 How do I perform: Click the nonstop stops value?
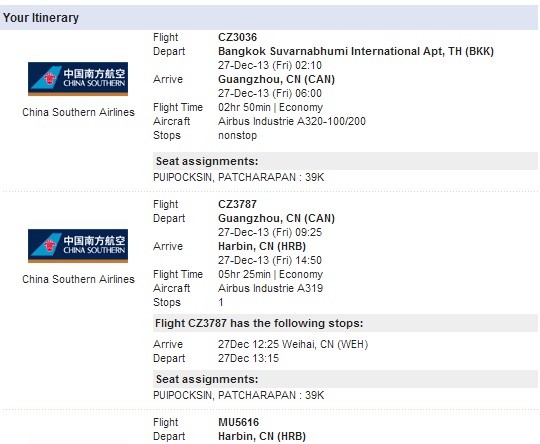(238, 135)
